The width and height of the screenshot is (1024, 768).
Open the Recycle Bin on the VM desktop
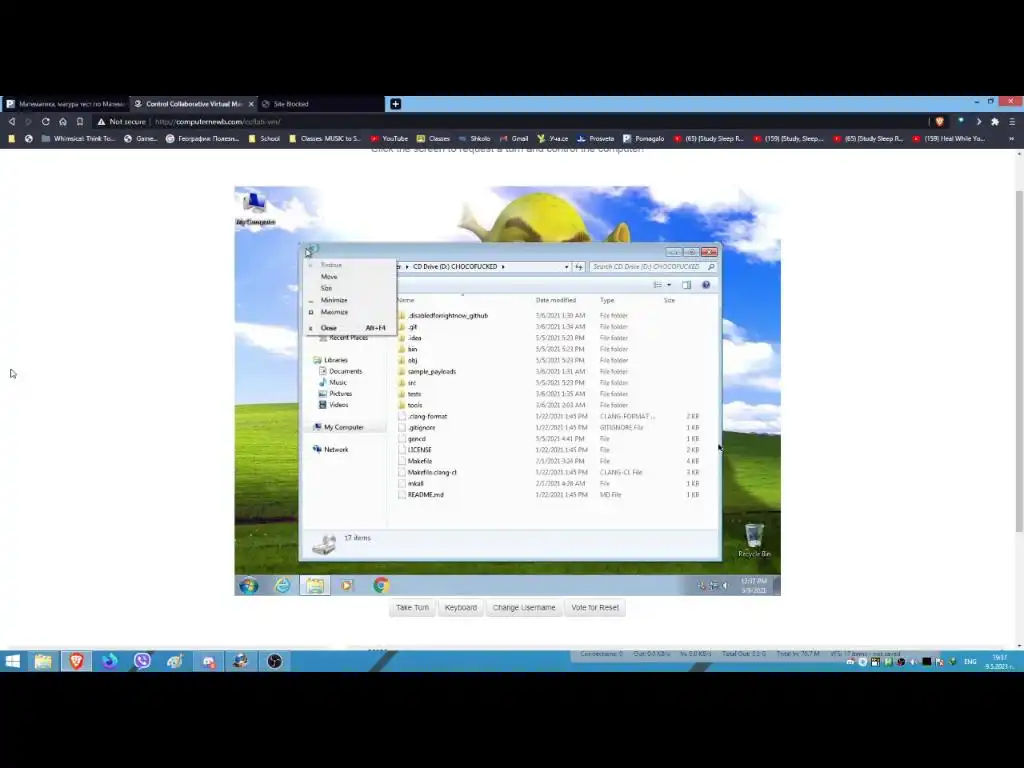click(754, 540)
